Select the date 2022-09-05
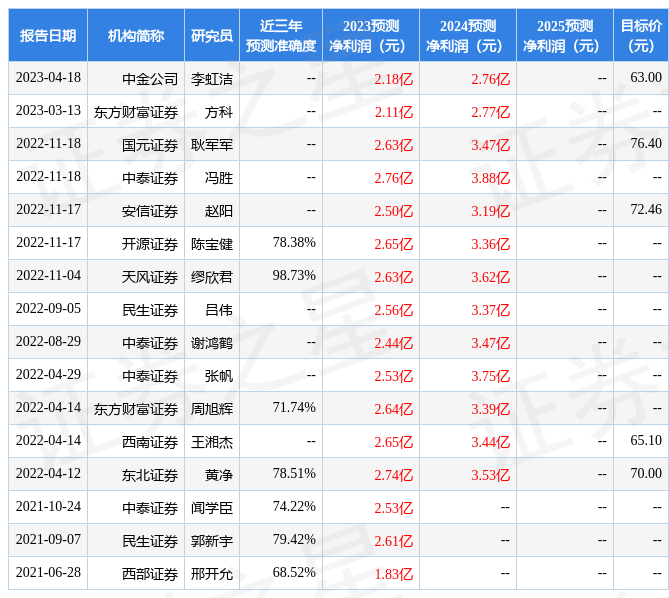669x598 pixels. point(48,308)
